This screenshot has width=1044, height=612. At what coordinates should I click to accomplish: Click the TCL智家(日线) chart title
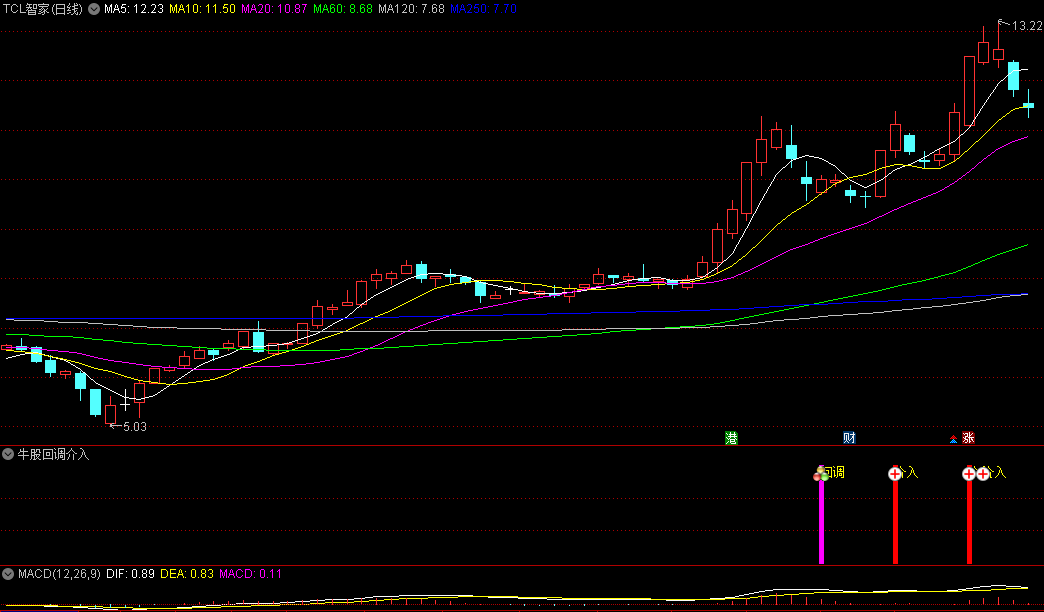[43, 9]
